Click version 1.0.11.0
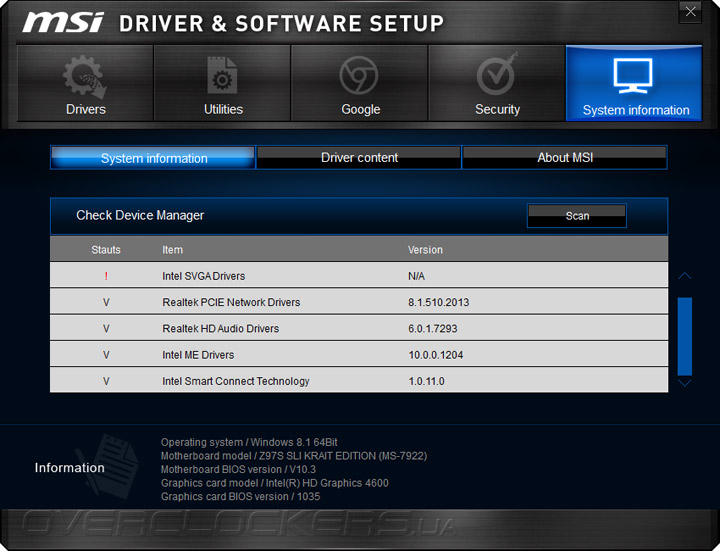Screen dimensions: 720x551 426,381
